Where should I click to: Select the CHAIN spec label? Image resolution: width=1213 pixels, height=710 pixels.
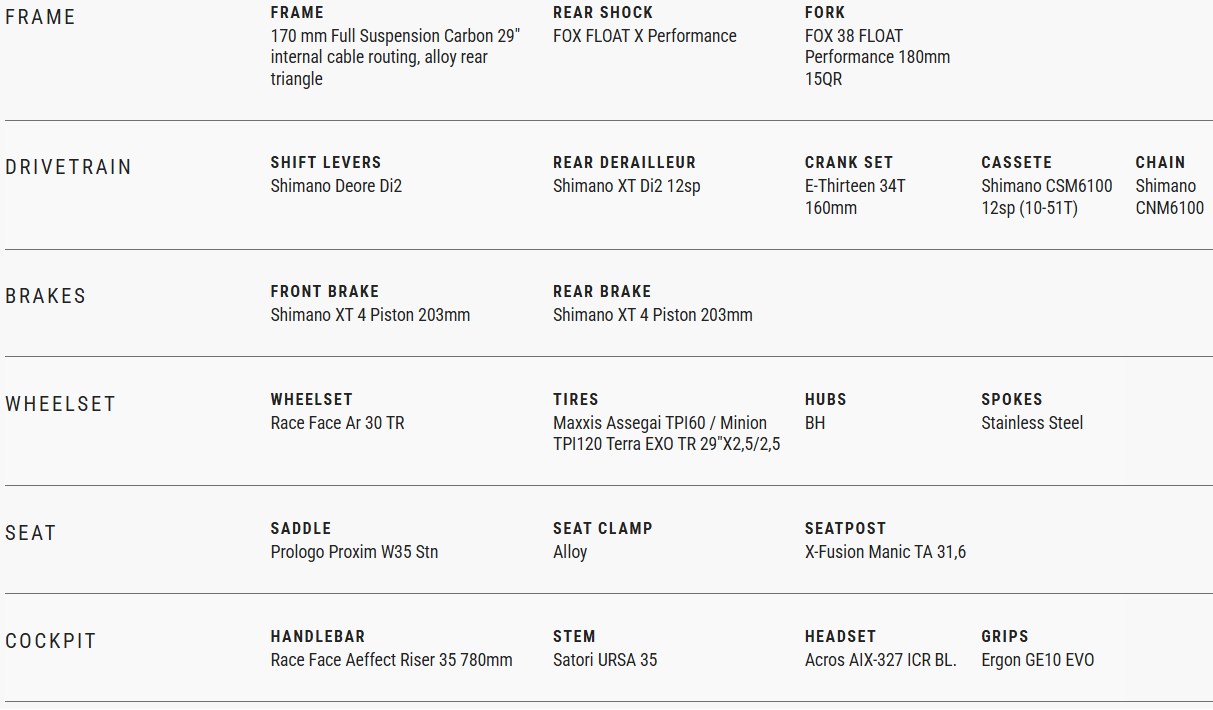pyautogui.click(x=1160, y=162)
